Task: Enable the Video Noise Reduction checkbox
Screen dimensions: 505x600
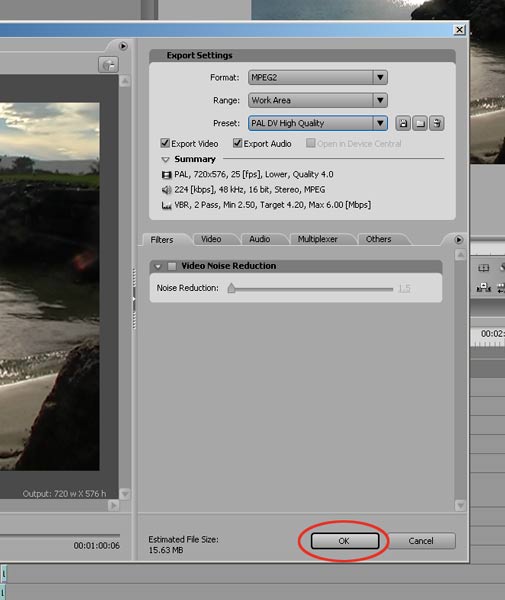Action: [x=172, y=266]
